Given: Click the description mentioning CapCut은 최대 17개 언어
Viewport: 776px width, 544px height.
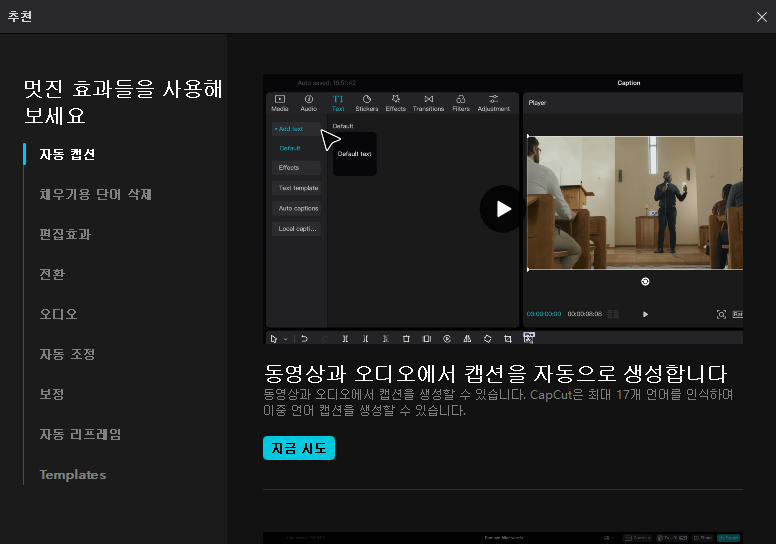Looking at the screenshot, I should pyautogui.click(x=498, y=402).
